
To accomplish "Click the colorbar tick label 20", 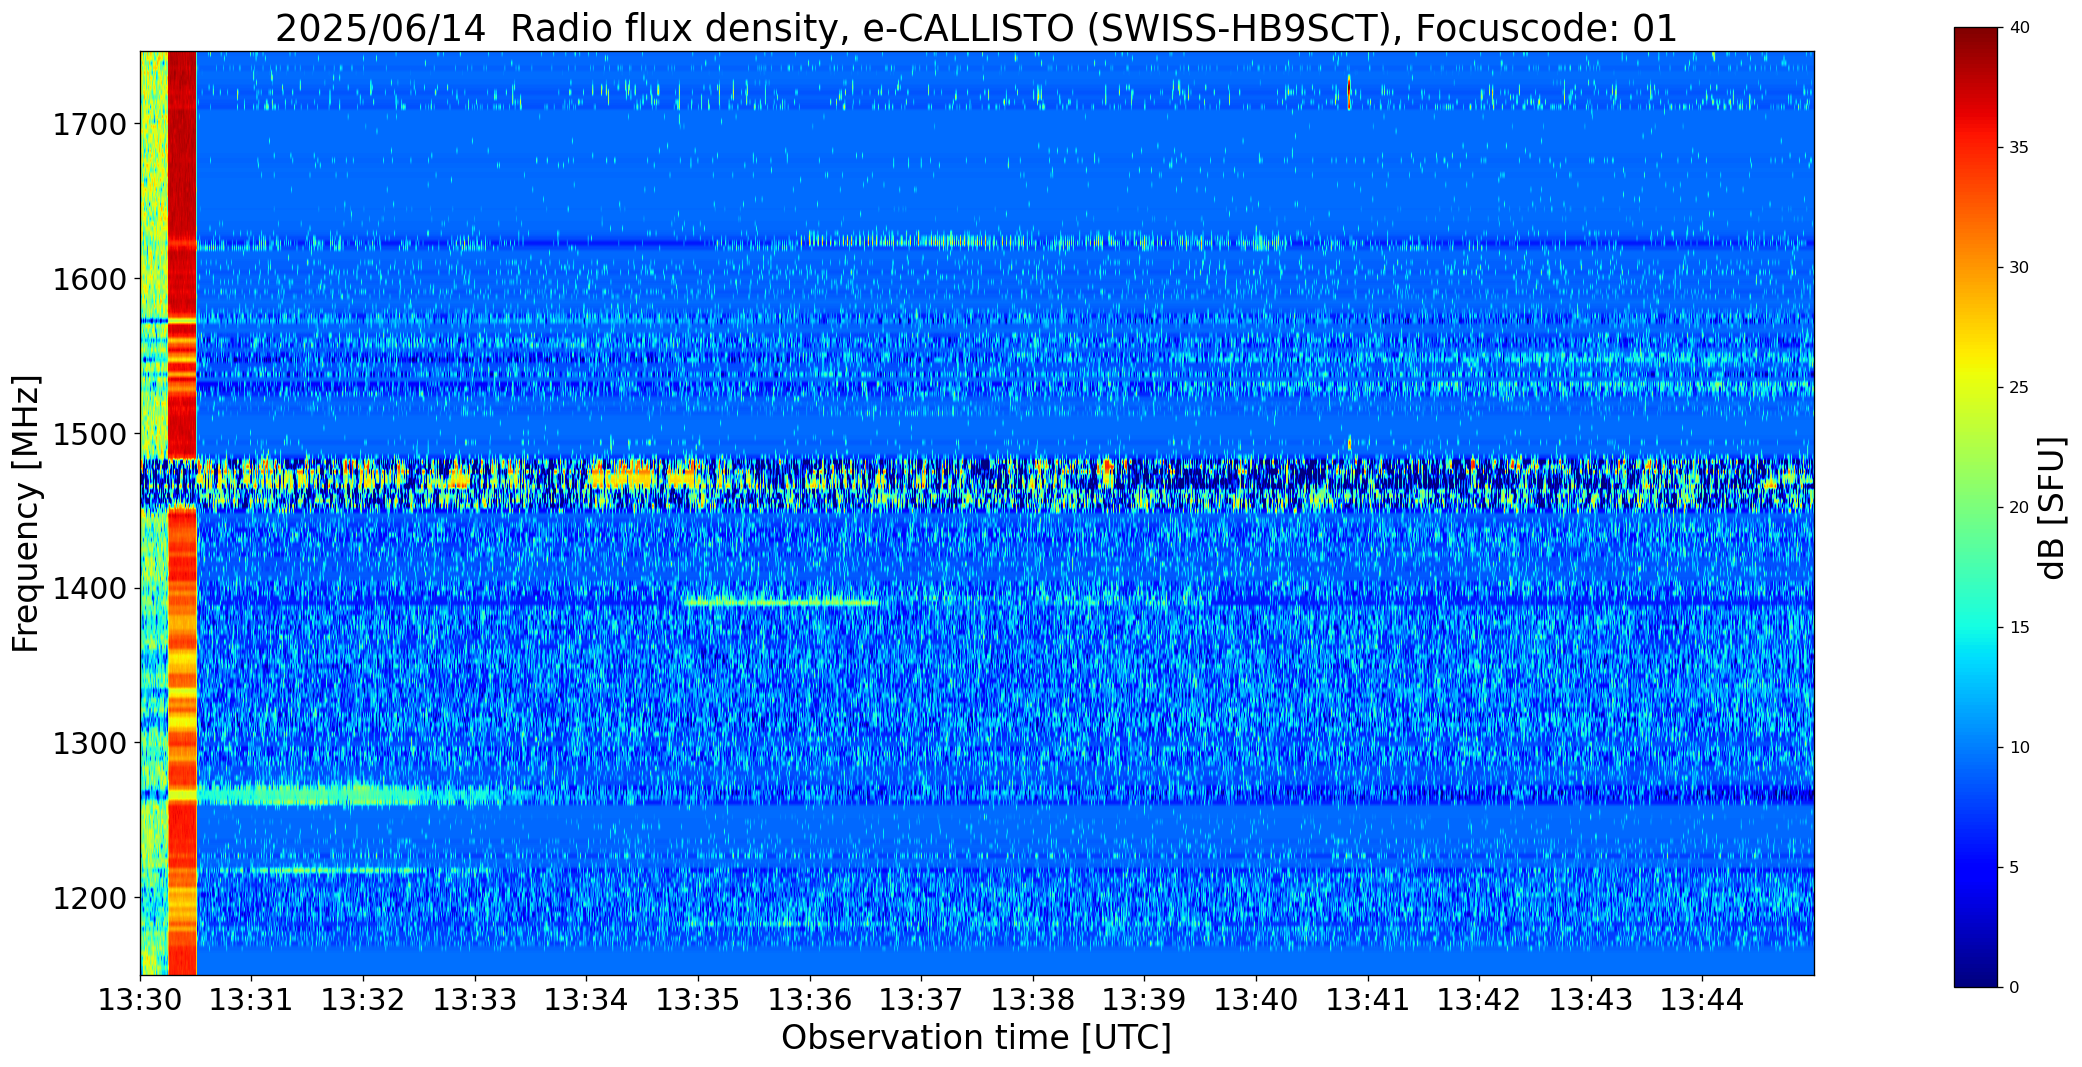I will 2019,508.
